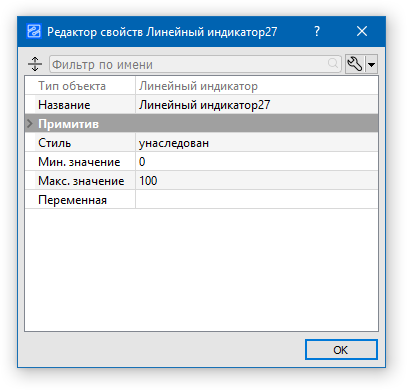
Task: Click the 'Линейный индикатор' object type value
Action: pos(198,86)
